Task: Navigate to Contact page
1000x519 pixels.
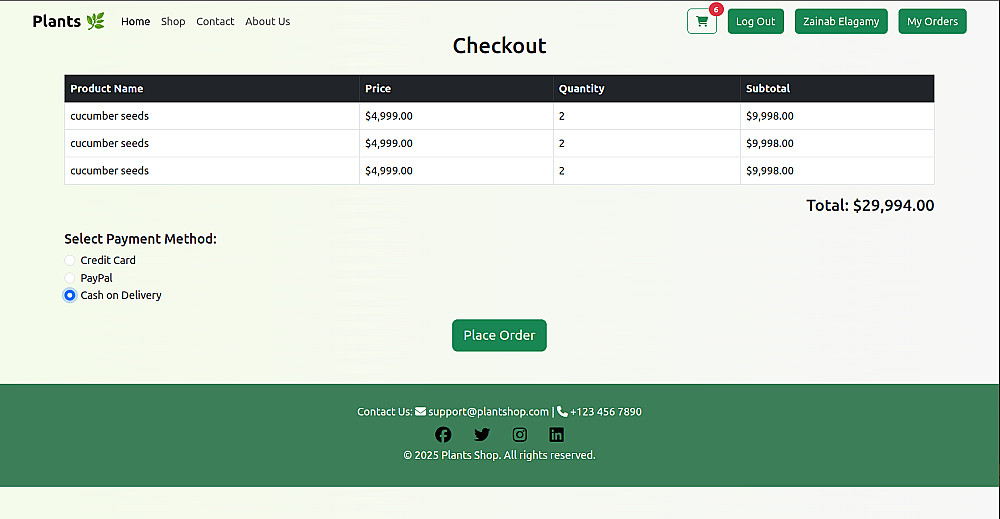Action: coord(215,21)
